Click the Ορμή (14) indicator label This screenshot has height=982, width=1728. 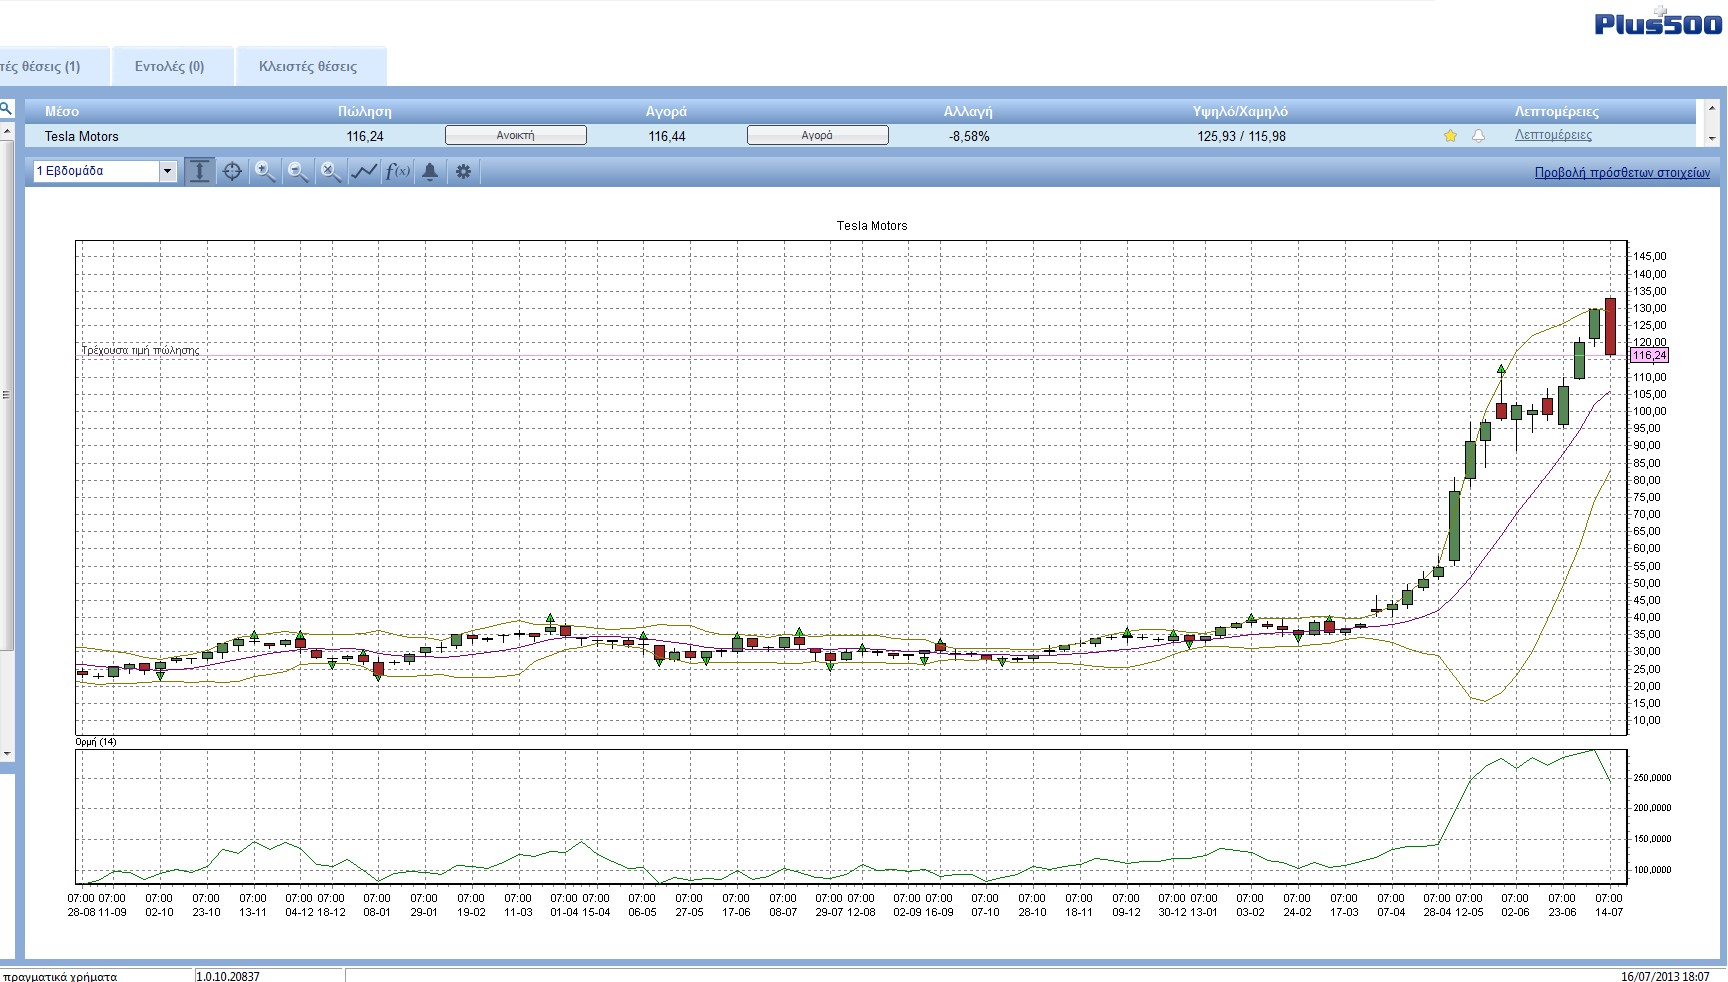coord(96,742)
